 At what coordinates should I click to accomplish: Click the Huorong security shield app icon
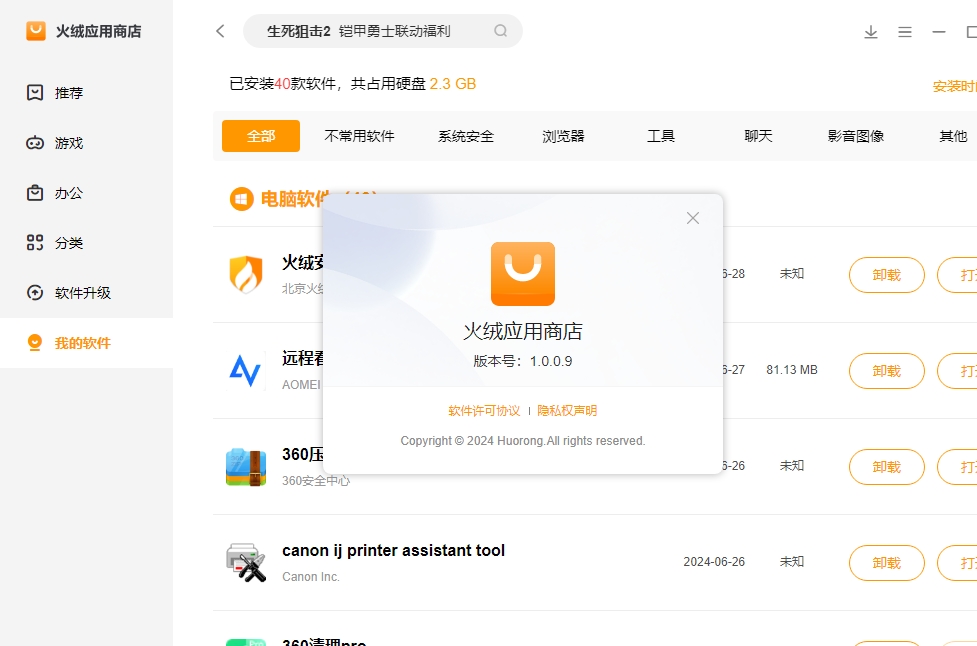[246, 274]
